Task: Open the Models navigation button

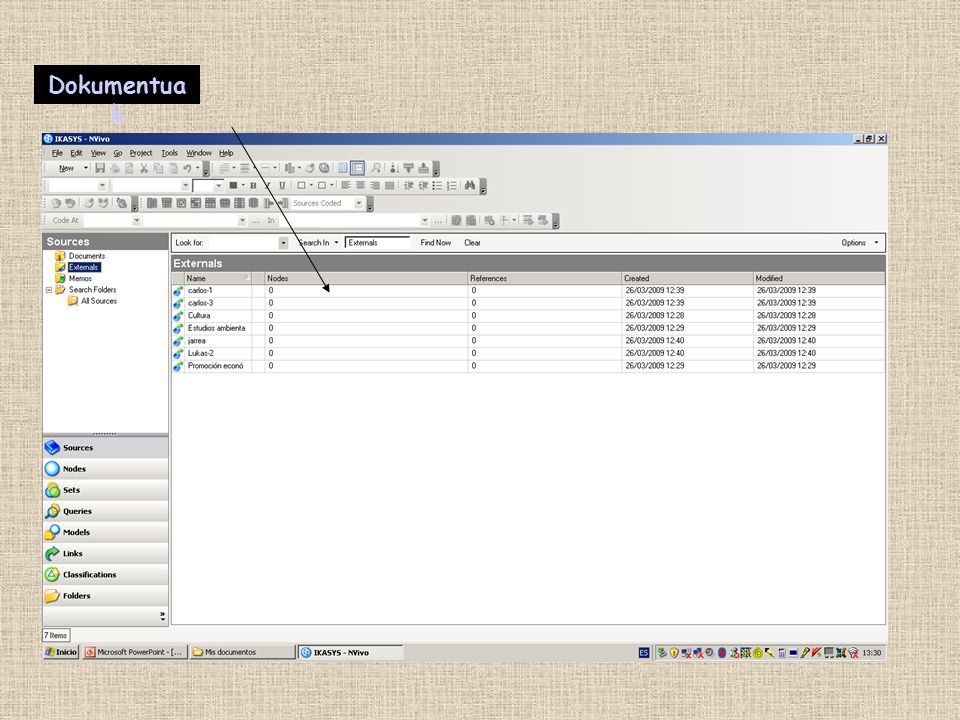Action: pyautogui.click(x=105, y=532)
